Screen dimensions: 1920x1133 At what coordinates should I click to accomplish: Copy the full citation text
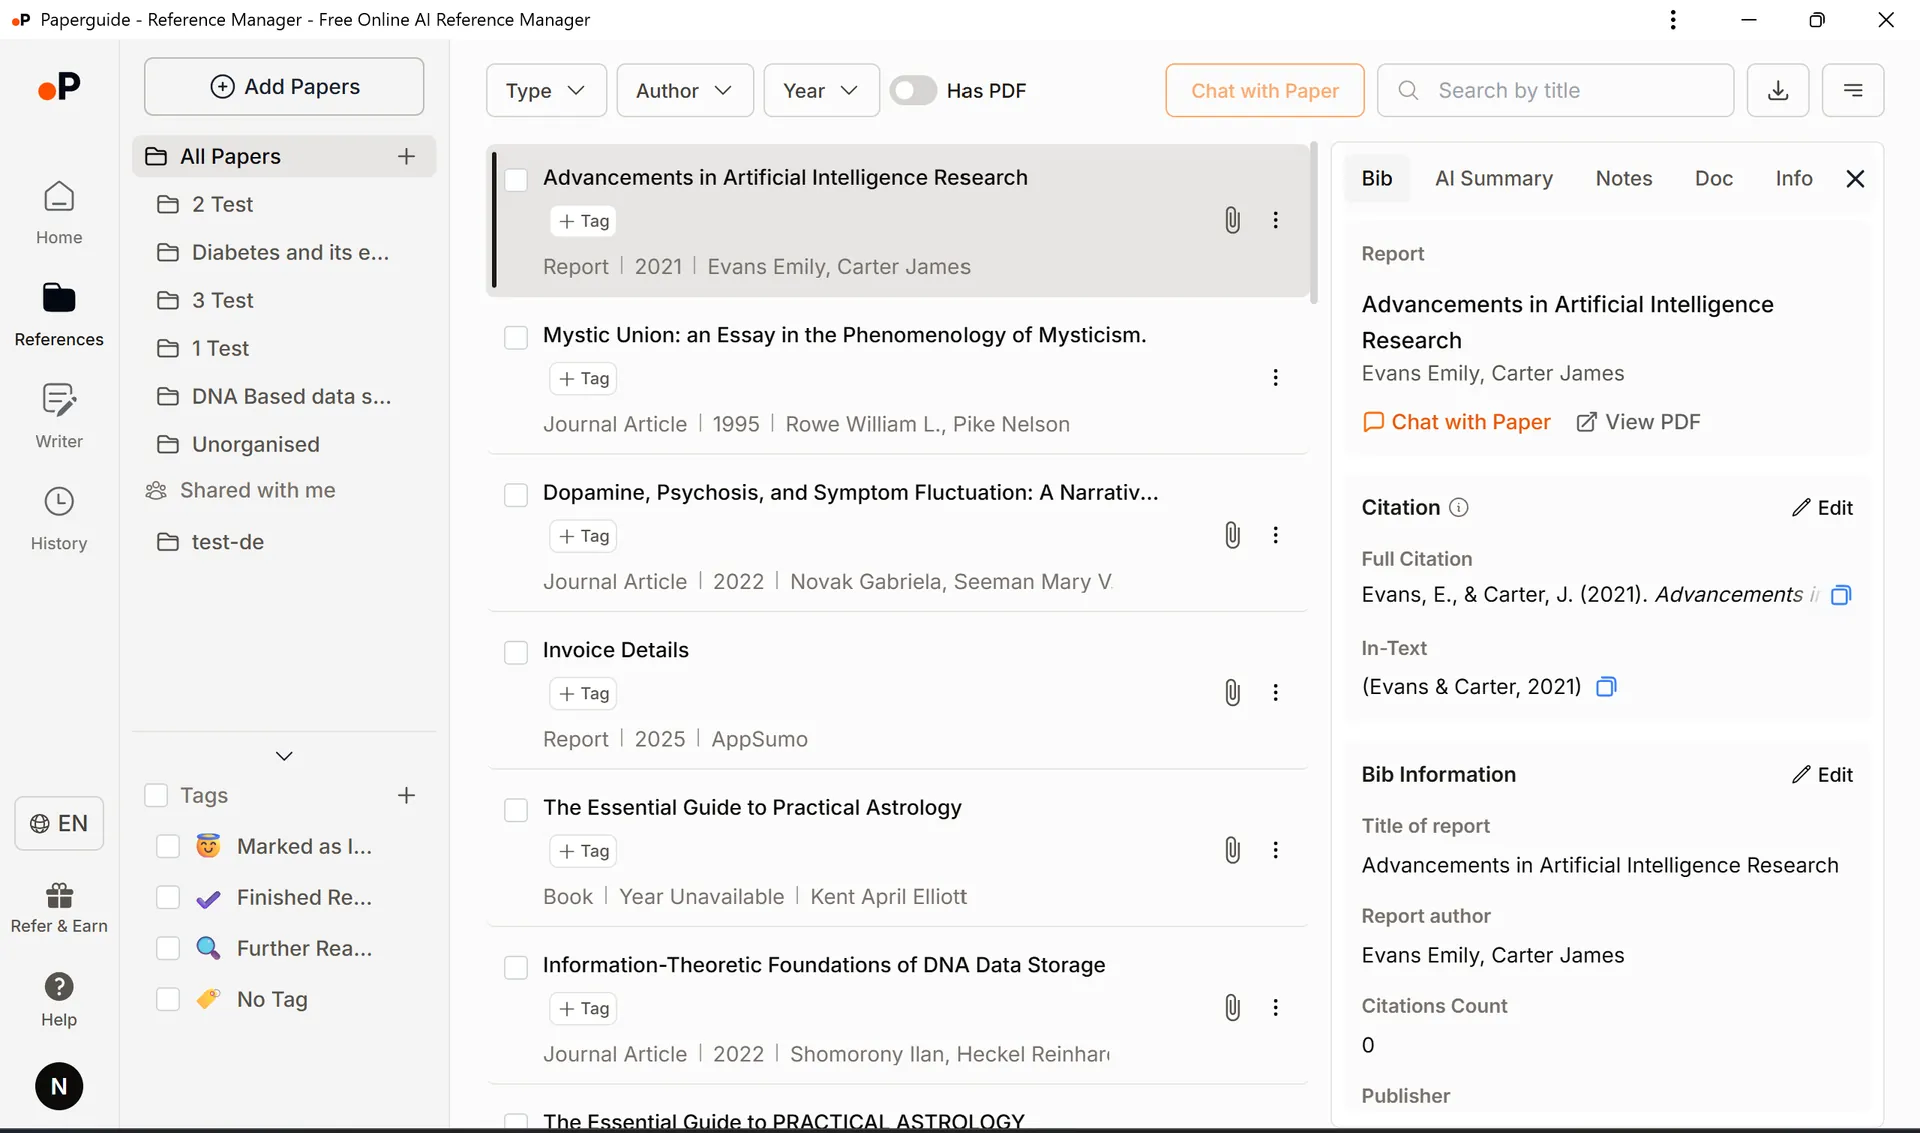point(1840,595)
